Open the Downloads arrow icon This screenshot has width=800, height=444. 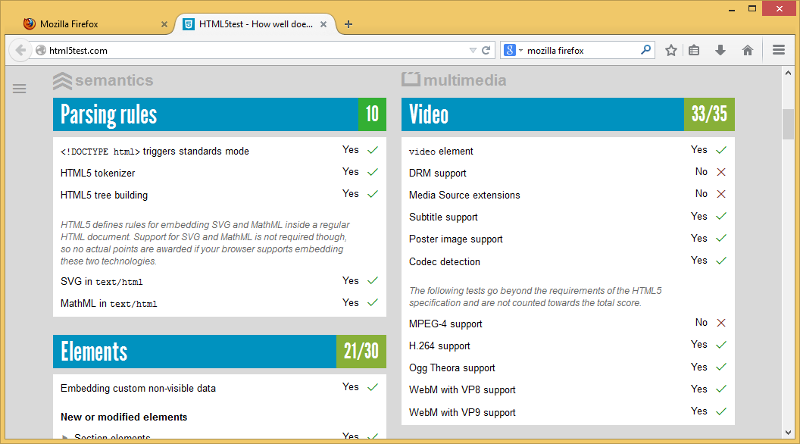point(720,49)
